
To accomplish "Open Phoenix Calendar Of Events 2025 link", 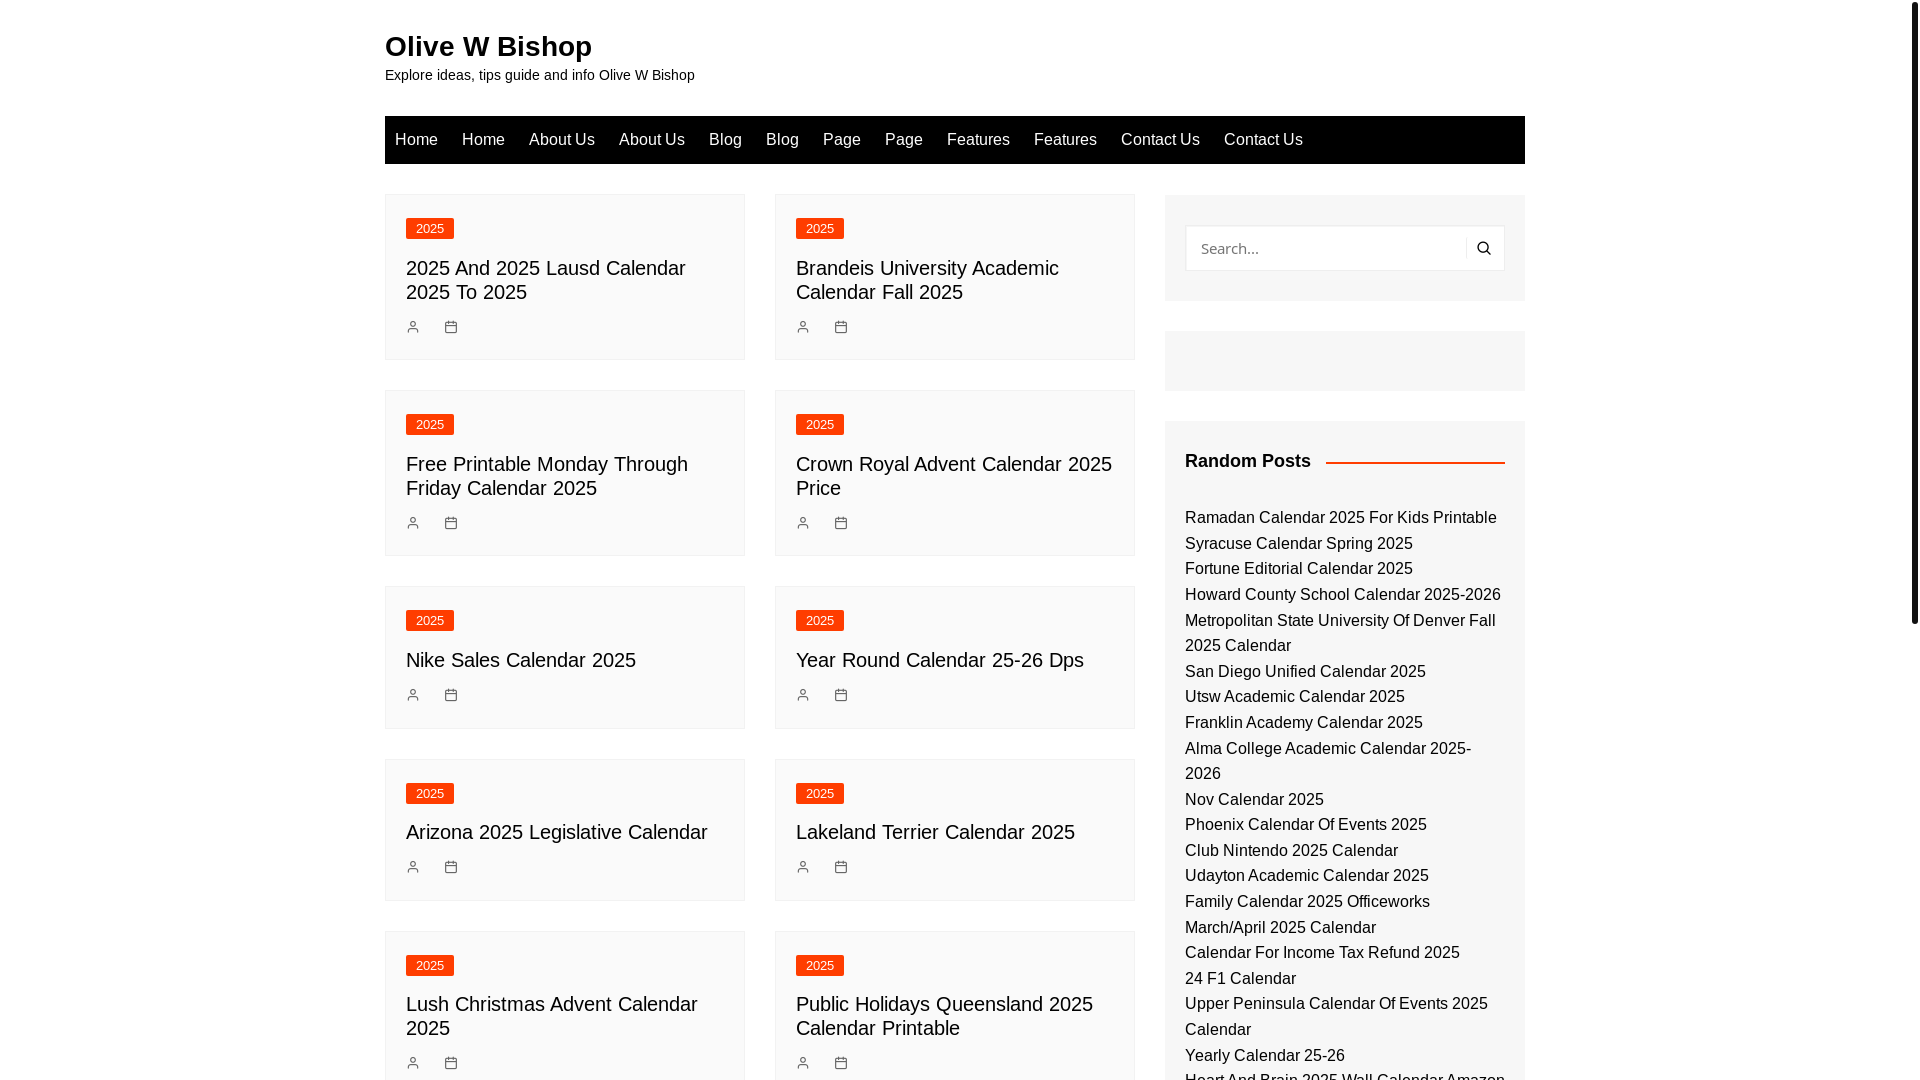I will (1306, 825).
